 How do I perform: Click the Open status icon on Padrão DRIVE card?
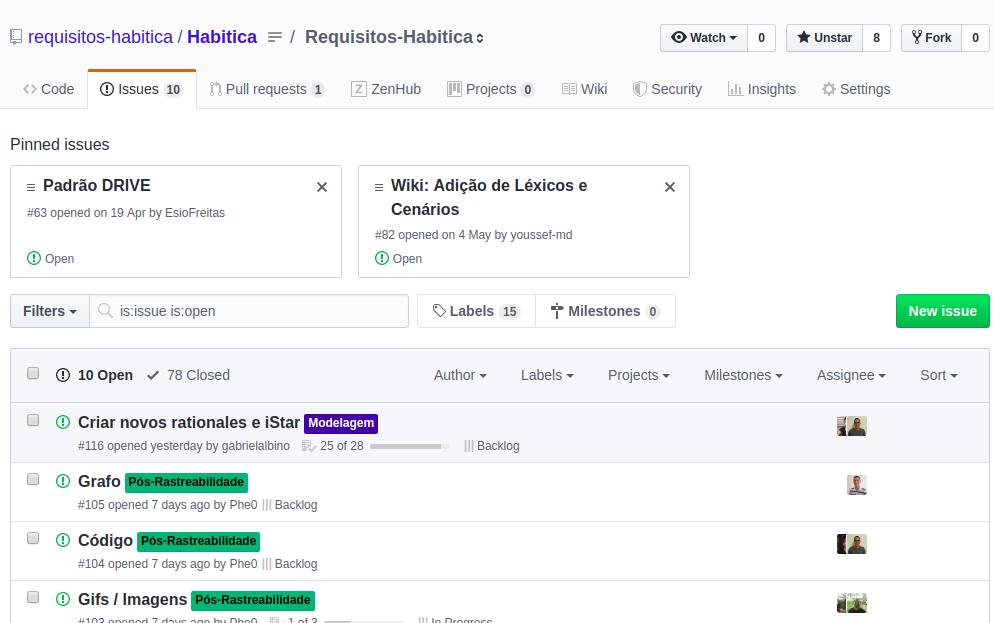tap(34, 258)
